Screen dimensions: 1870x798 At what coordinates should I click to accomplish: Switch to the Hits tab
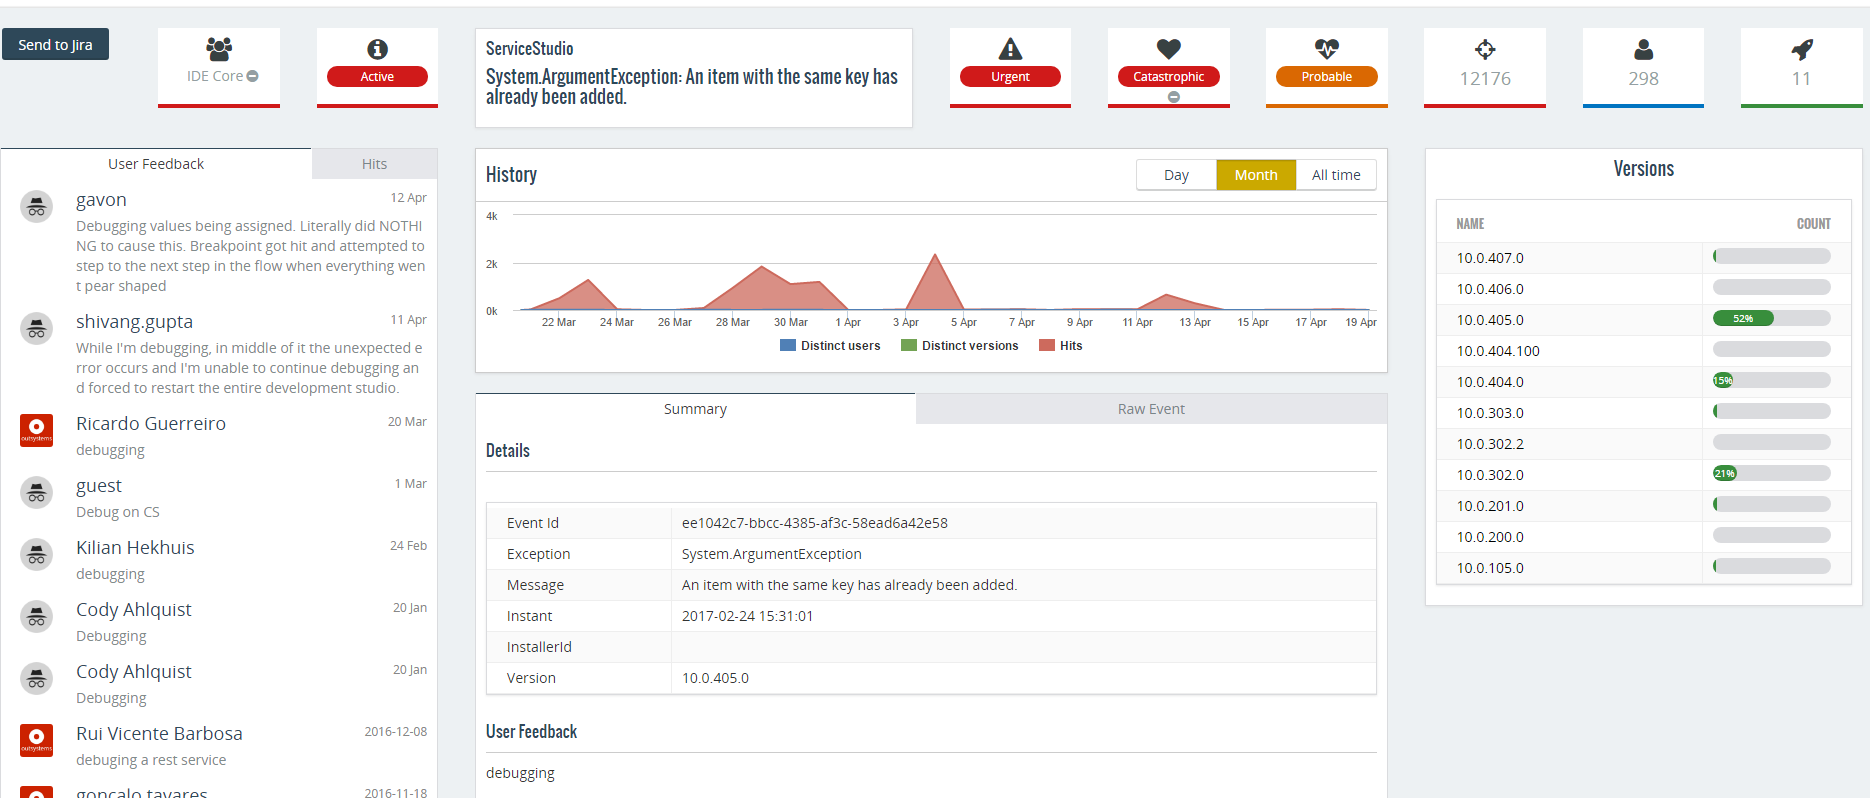point(374,164)
